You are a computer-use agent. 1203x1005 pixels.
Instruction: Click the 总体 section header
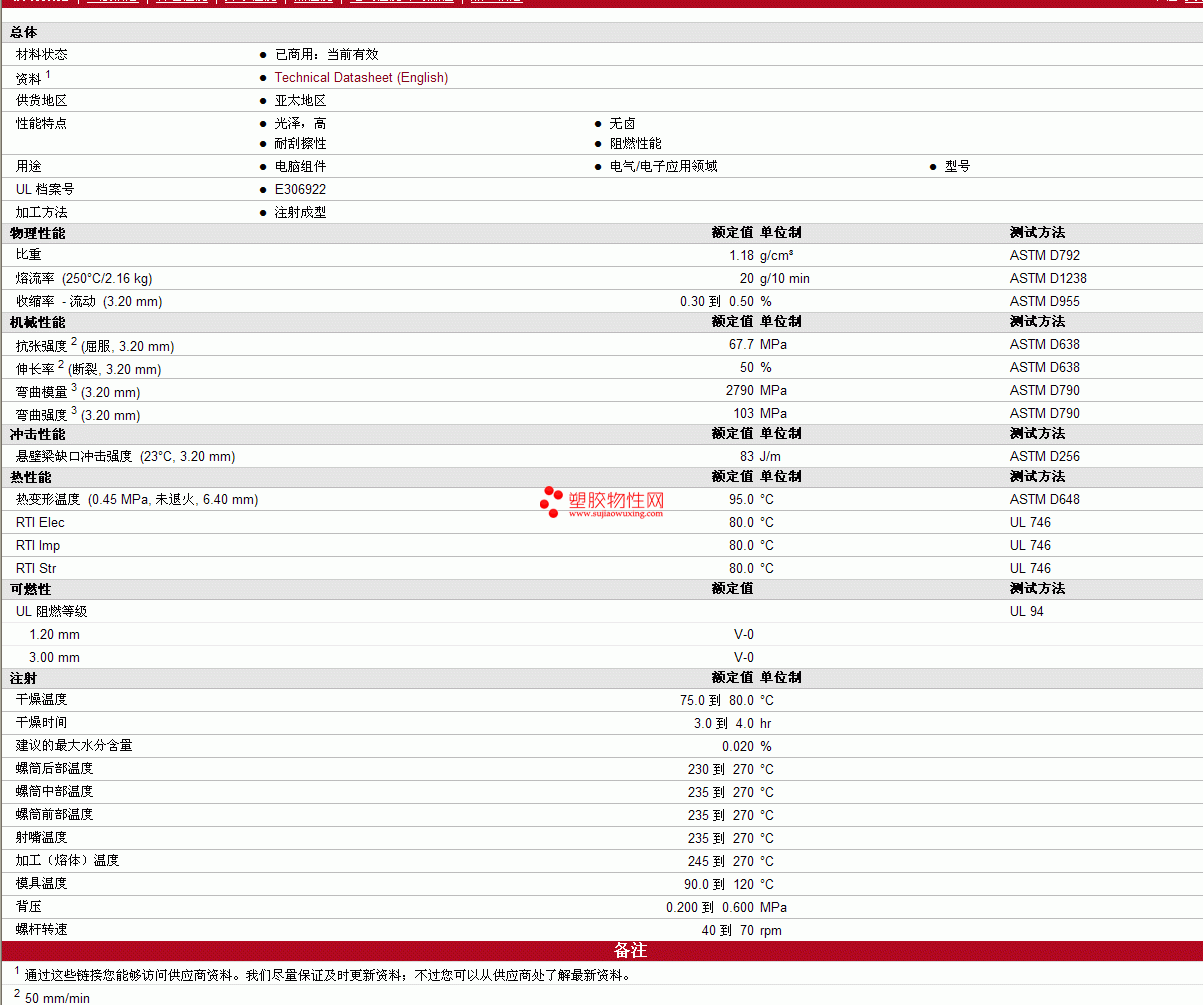tap(24, 33)
